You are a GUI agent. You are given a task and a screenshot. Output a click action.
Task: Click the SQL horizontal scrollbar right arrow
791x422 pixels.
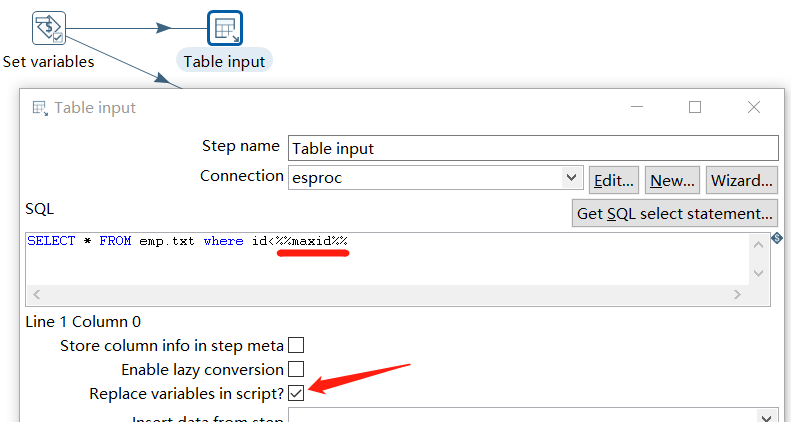tap(738, 295)
